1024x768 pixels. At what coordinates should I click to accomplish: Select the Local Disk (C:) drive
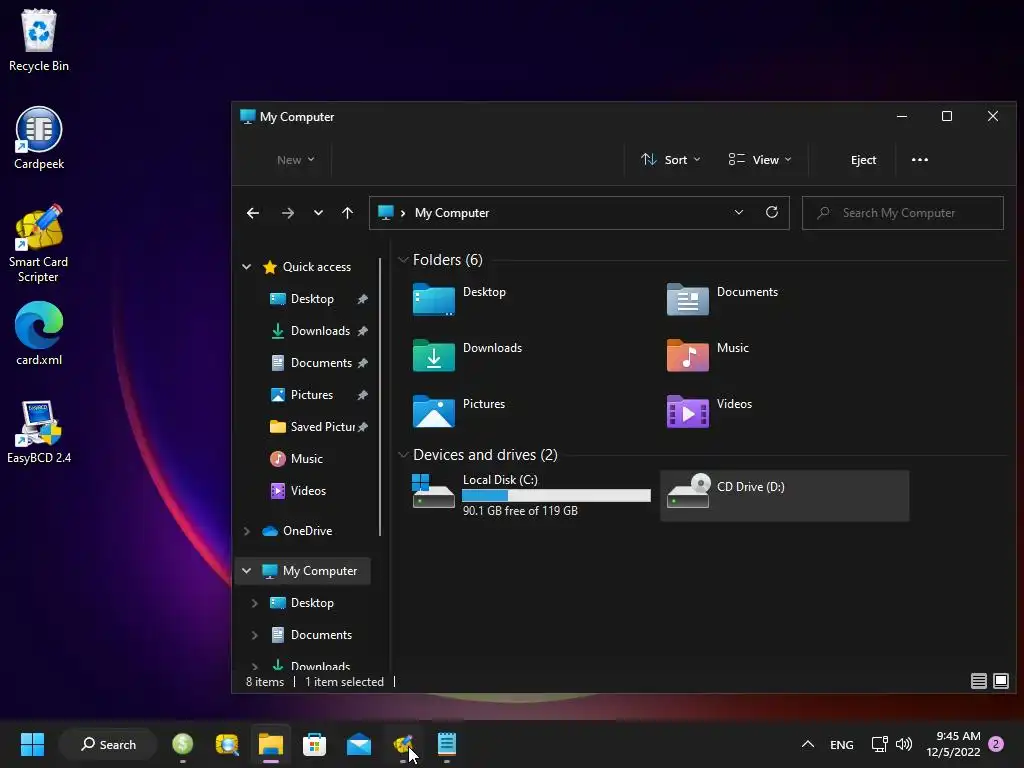[x=530, y=495]
